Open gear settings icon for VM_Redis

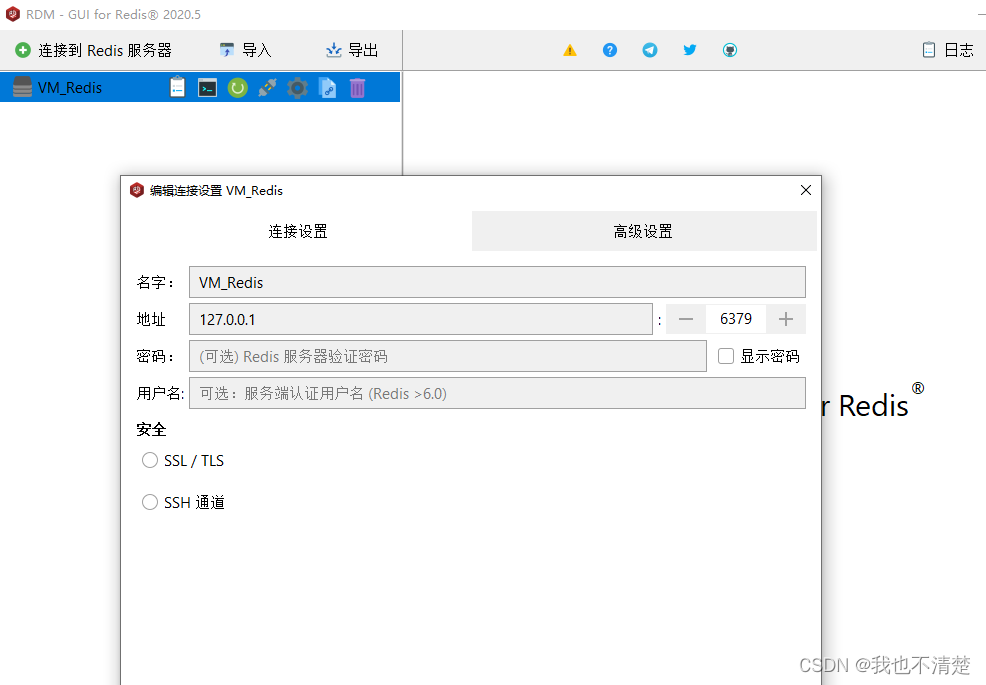(297, 88)
